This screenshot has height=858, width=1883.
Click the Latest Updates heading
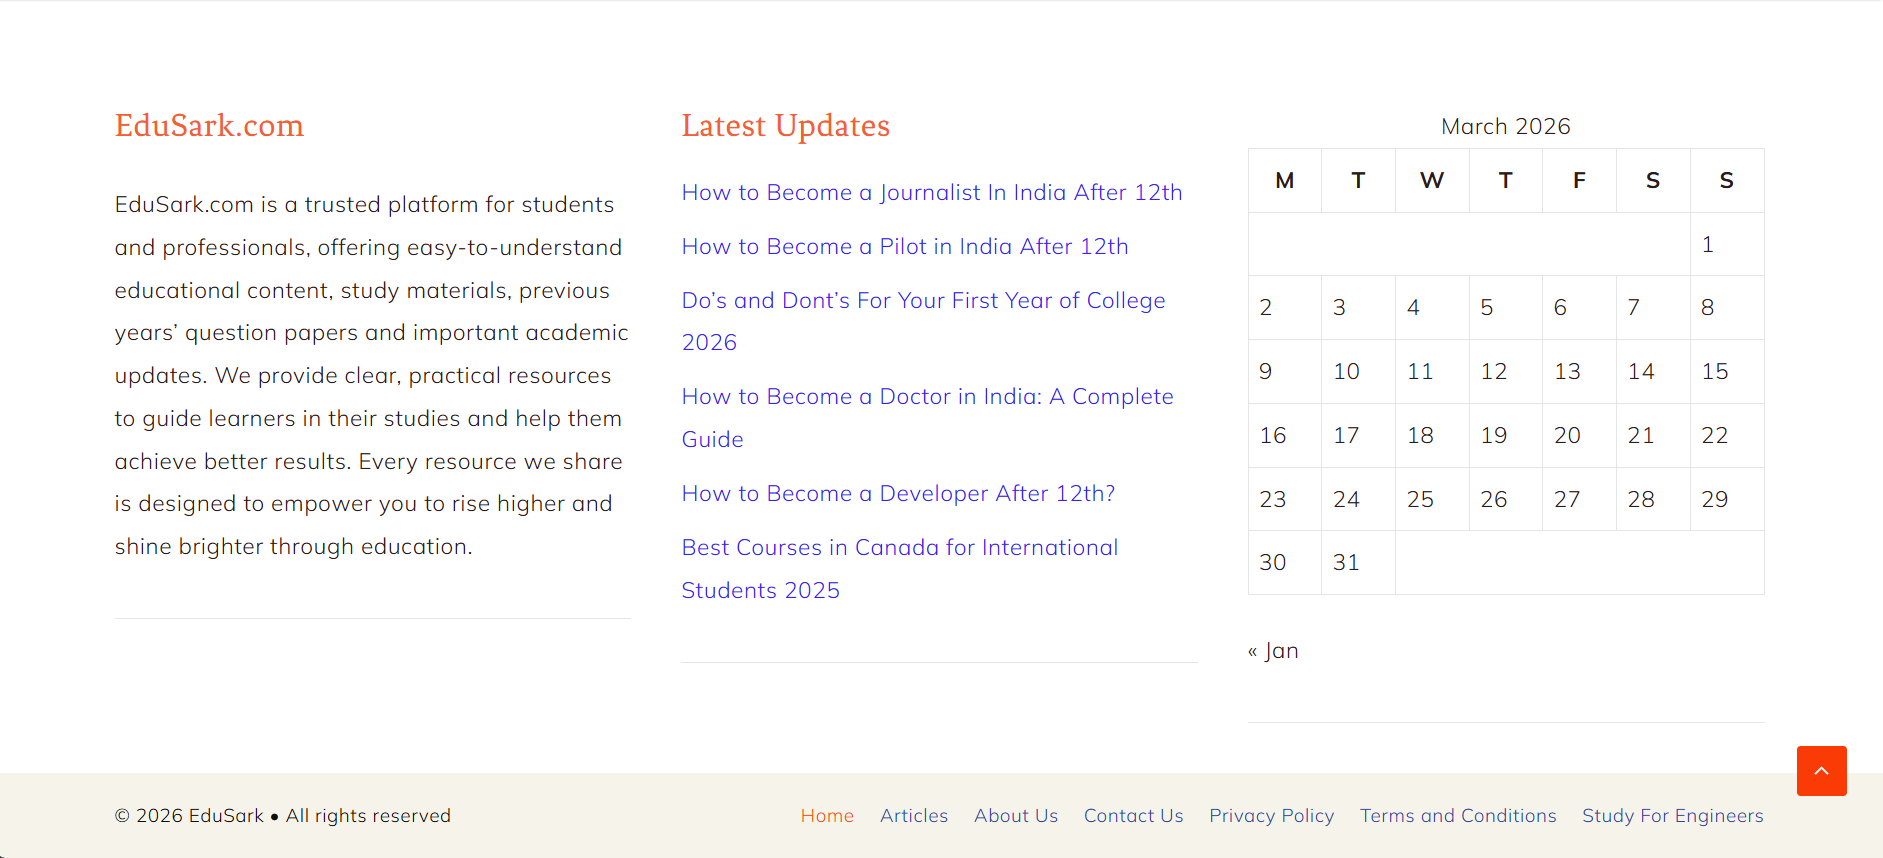pos(785,126)
